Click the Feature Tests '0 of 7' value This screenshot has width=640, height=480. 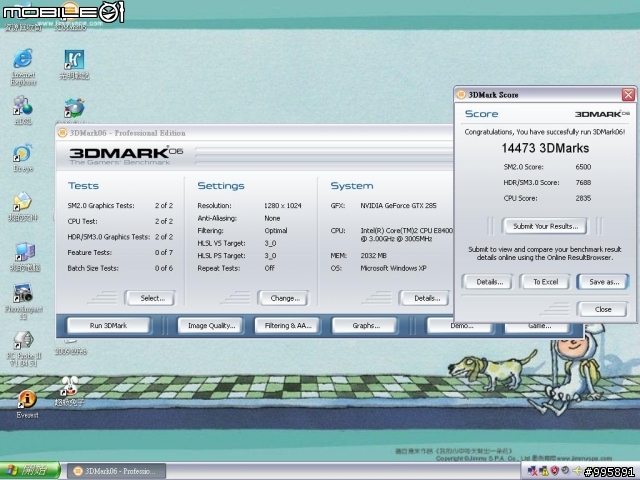click(x=164, y=253)
